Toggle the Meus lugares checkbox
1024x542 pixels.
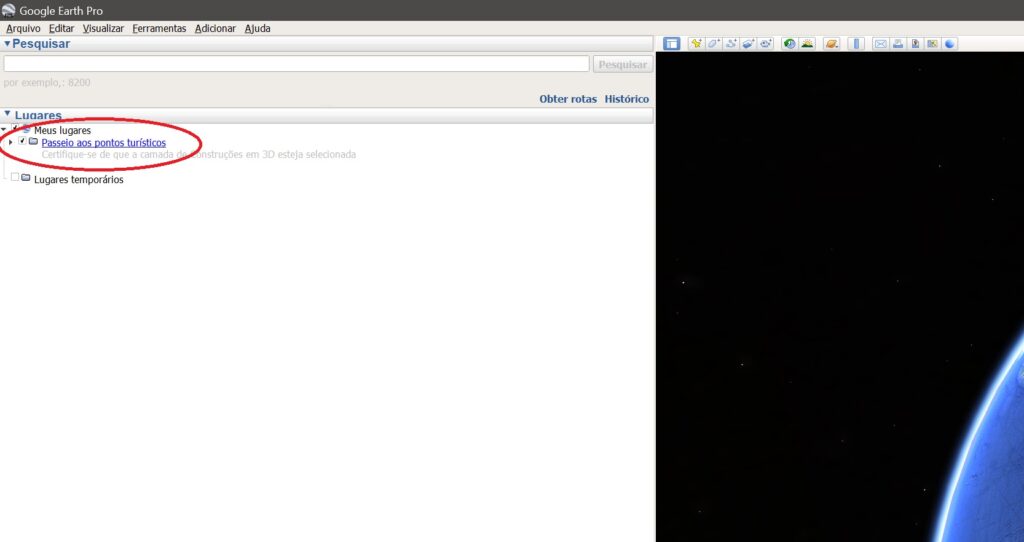point(14,129)
